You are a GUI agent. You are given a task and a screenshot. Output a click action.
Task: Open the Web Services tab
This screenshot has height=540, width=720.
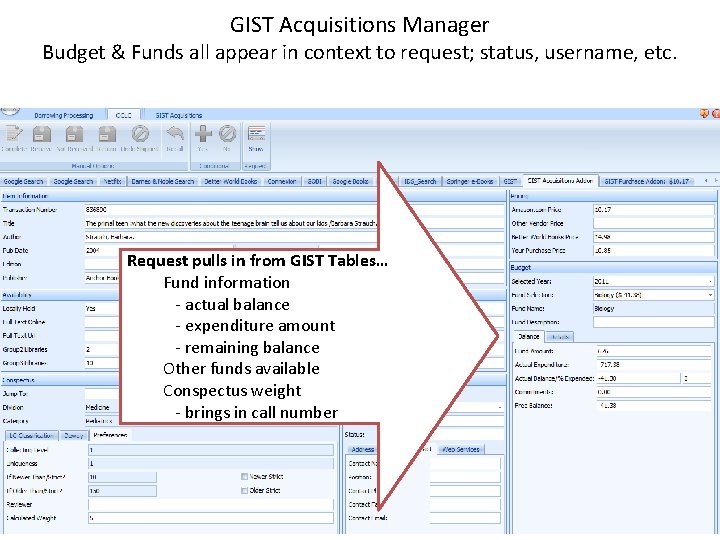[x=461, y=449]
